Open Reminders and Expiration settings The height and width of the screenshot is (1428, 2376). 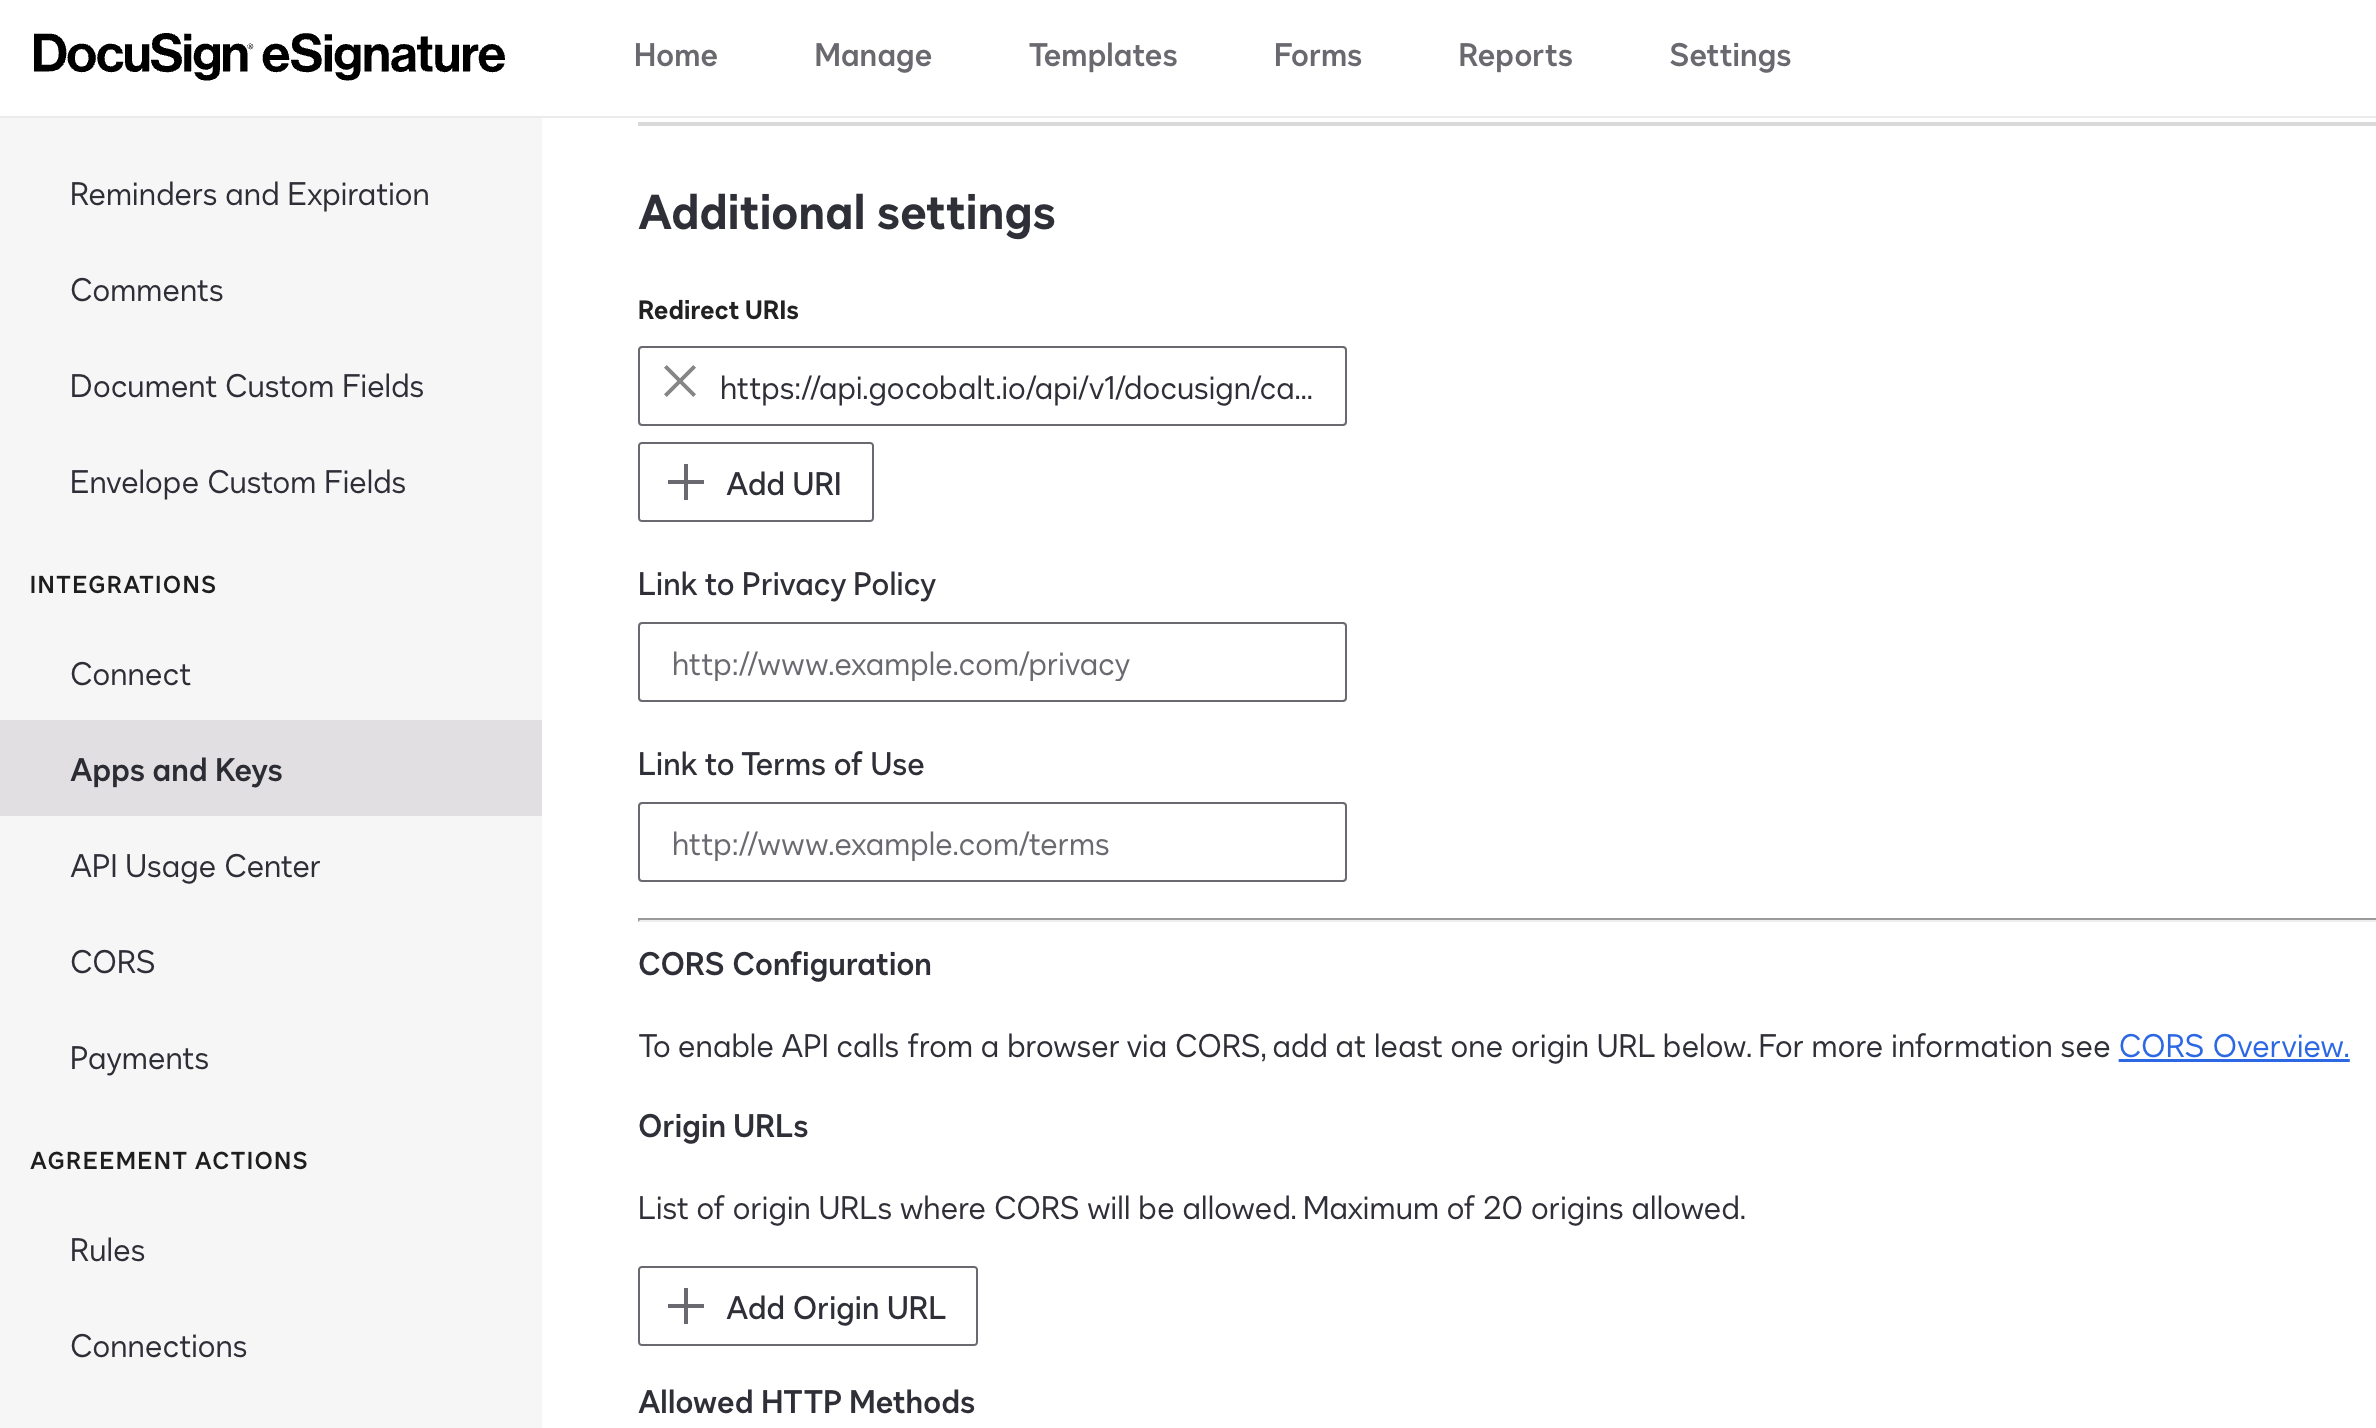[249, 193]
